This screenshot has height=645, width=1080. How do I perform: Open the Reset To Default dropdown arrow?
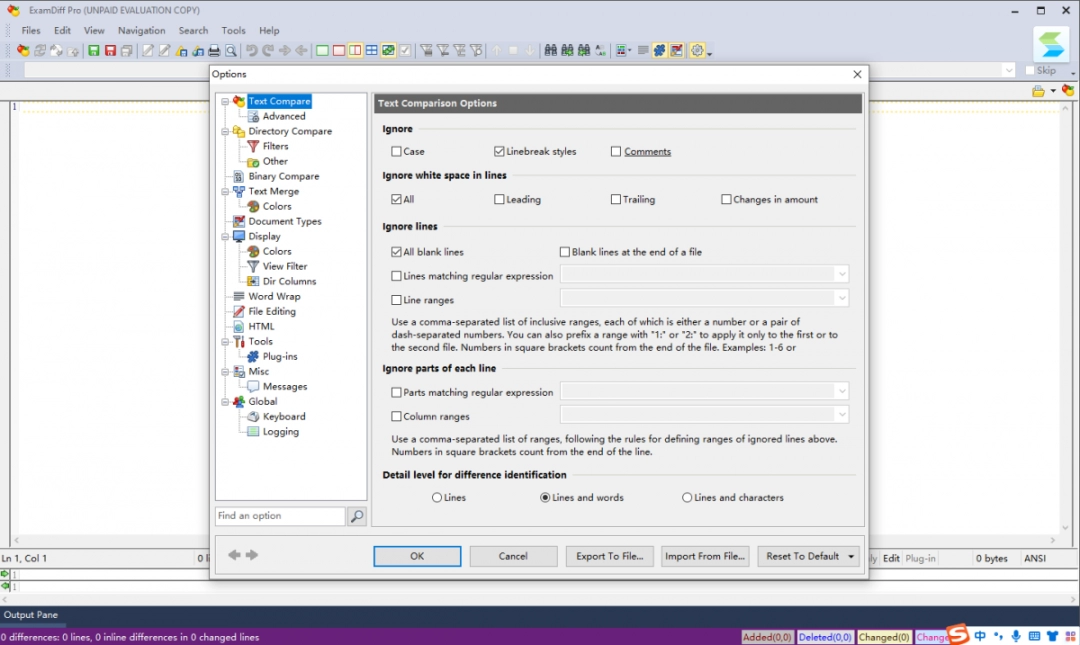[x=850, y=557]
